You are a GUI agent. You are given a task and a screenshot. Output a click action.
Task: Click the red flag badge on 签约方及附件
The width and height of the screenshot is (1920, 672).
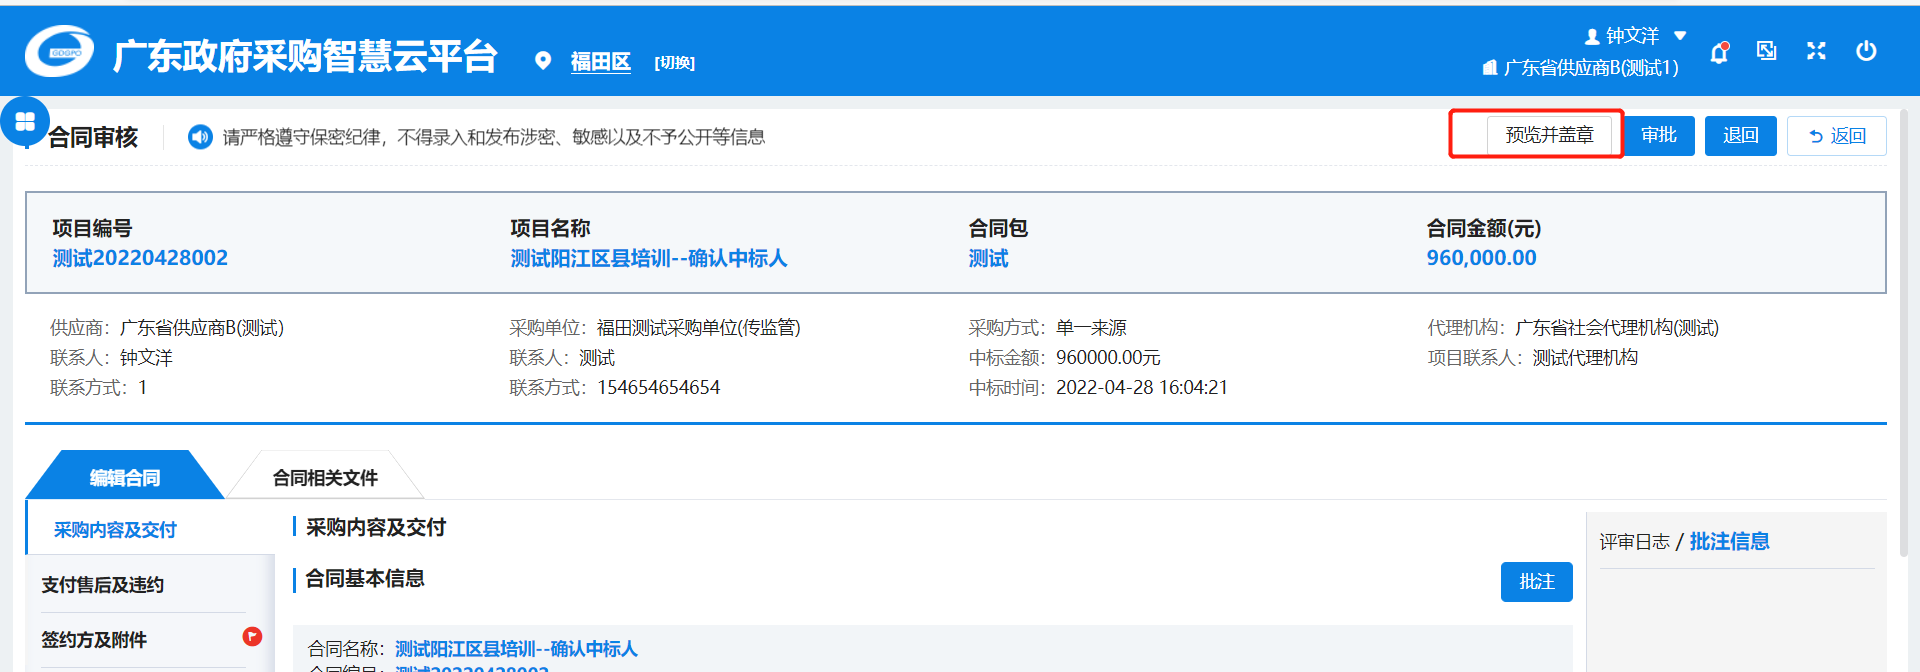(252, 636)
